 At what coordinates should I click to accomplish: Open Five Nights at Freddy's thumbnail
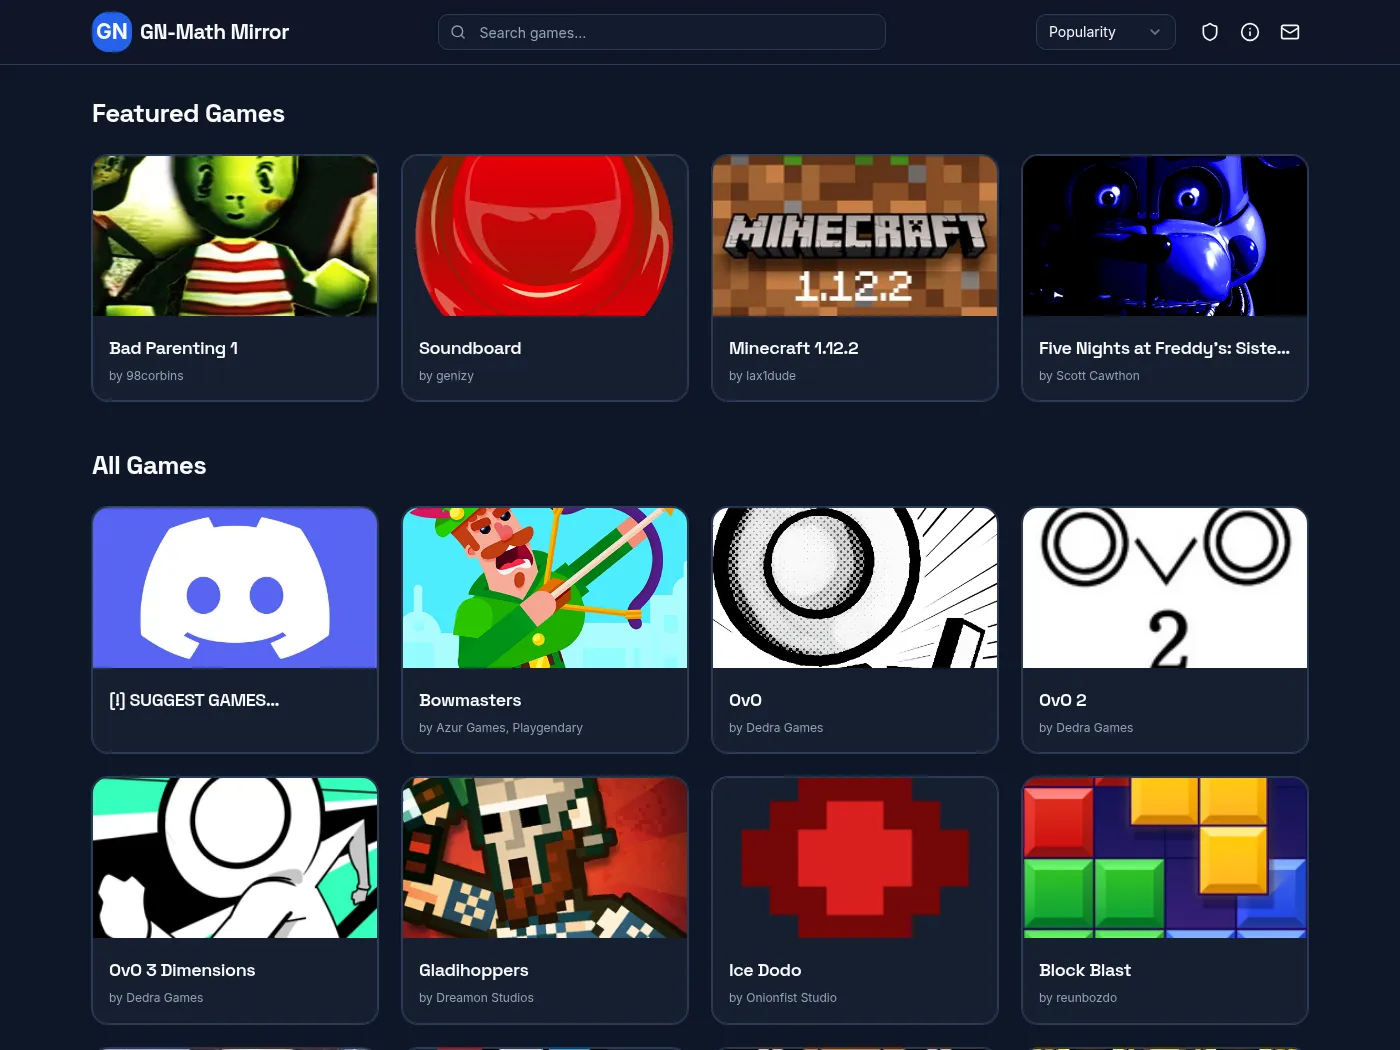pyautogui.click(x=1165, y=236)
